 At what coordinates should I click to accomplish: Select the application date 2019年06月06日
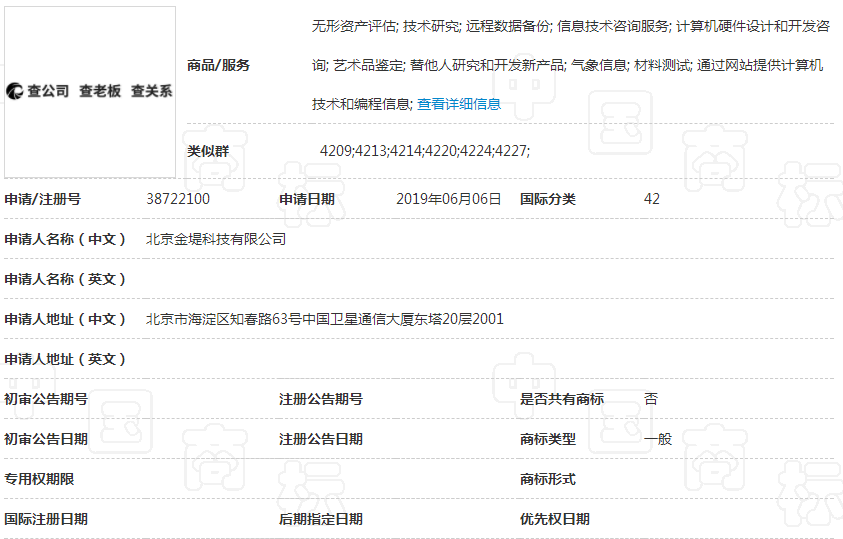tap(448, 199)
